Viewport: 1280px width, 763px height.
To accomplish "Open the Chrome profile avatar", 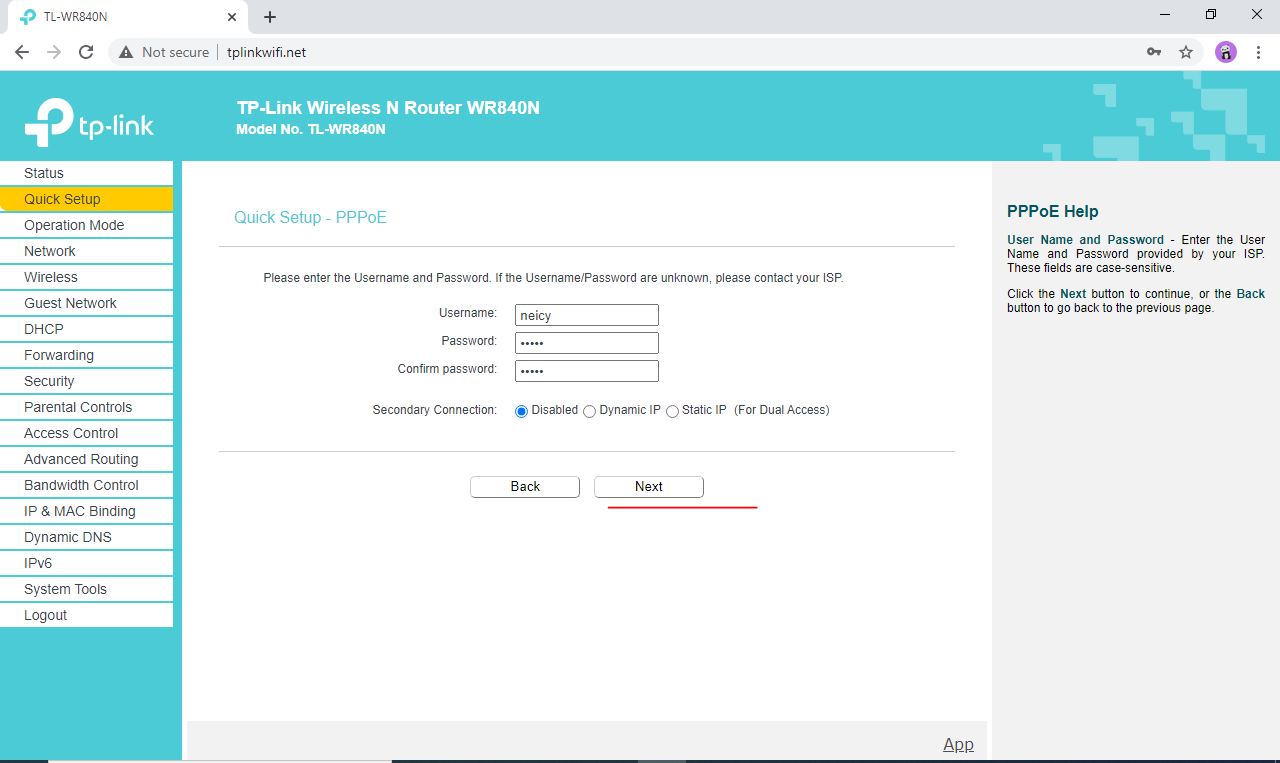I will (1226, 52).
